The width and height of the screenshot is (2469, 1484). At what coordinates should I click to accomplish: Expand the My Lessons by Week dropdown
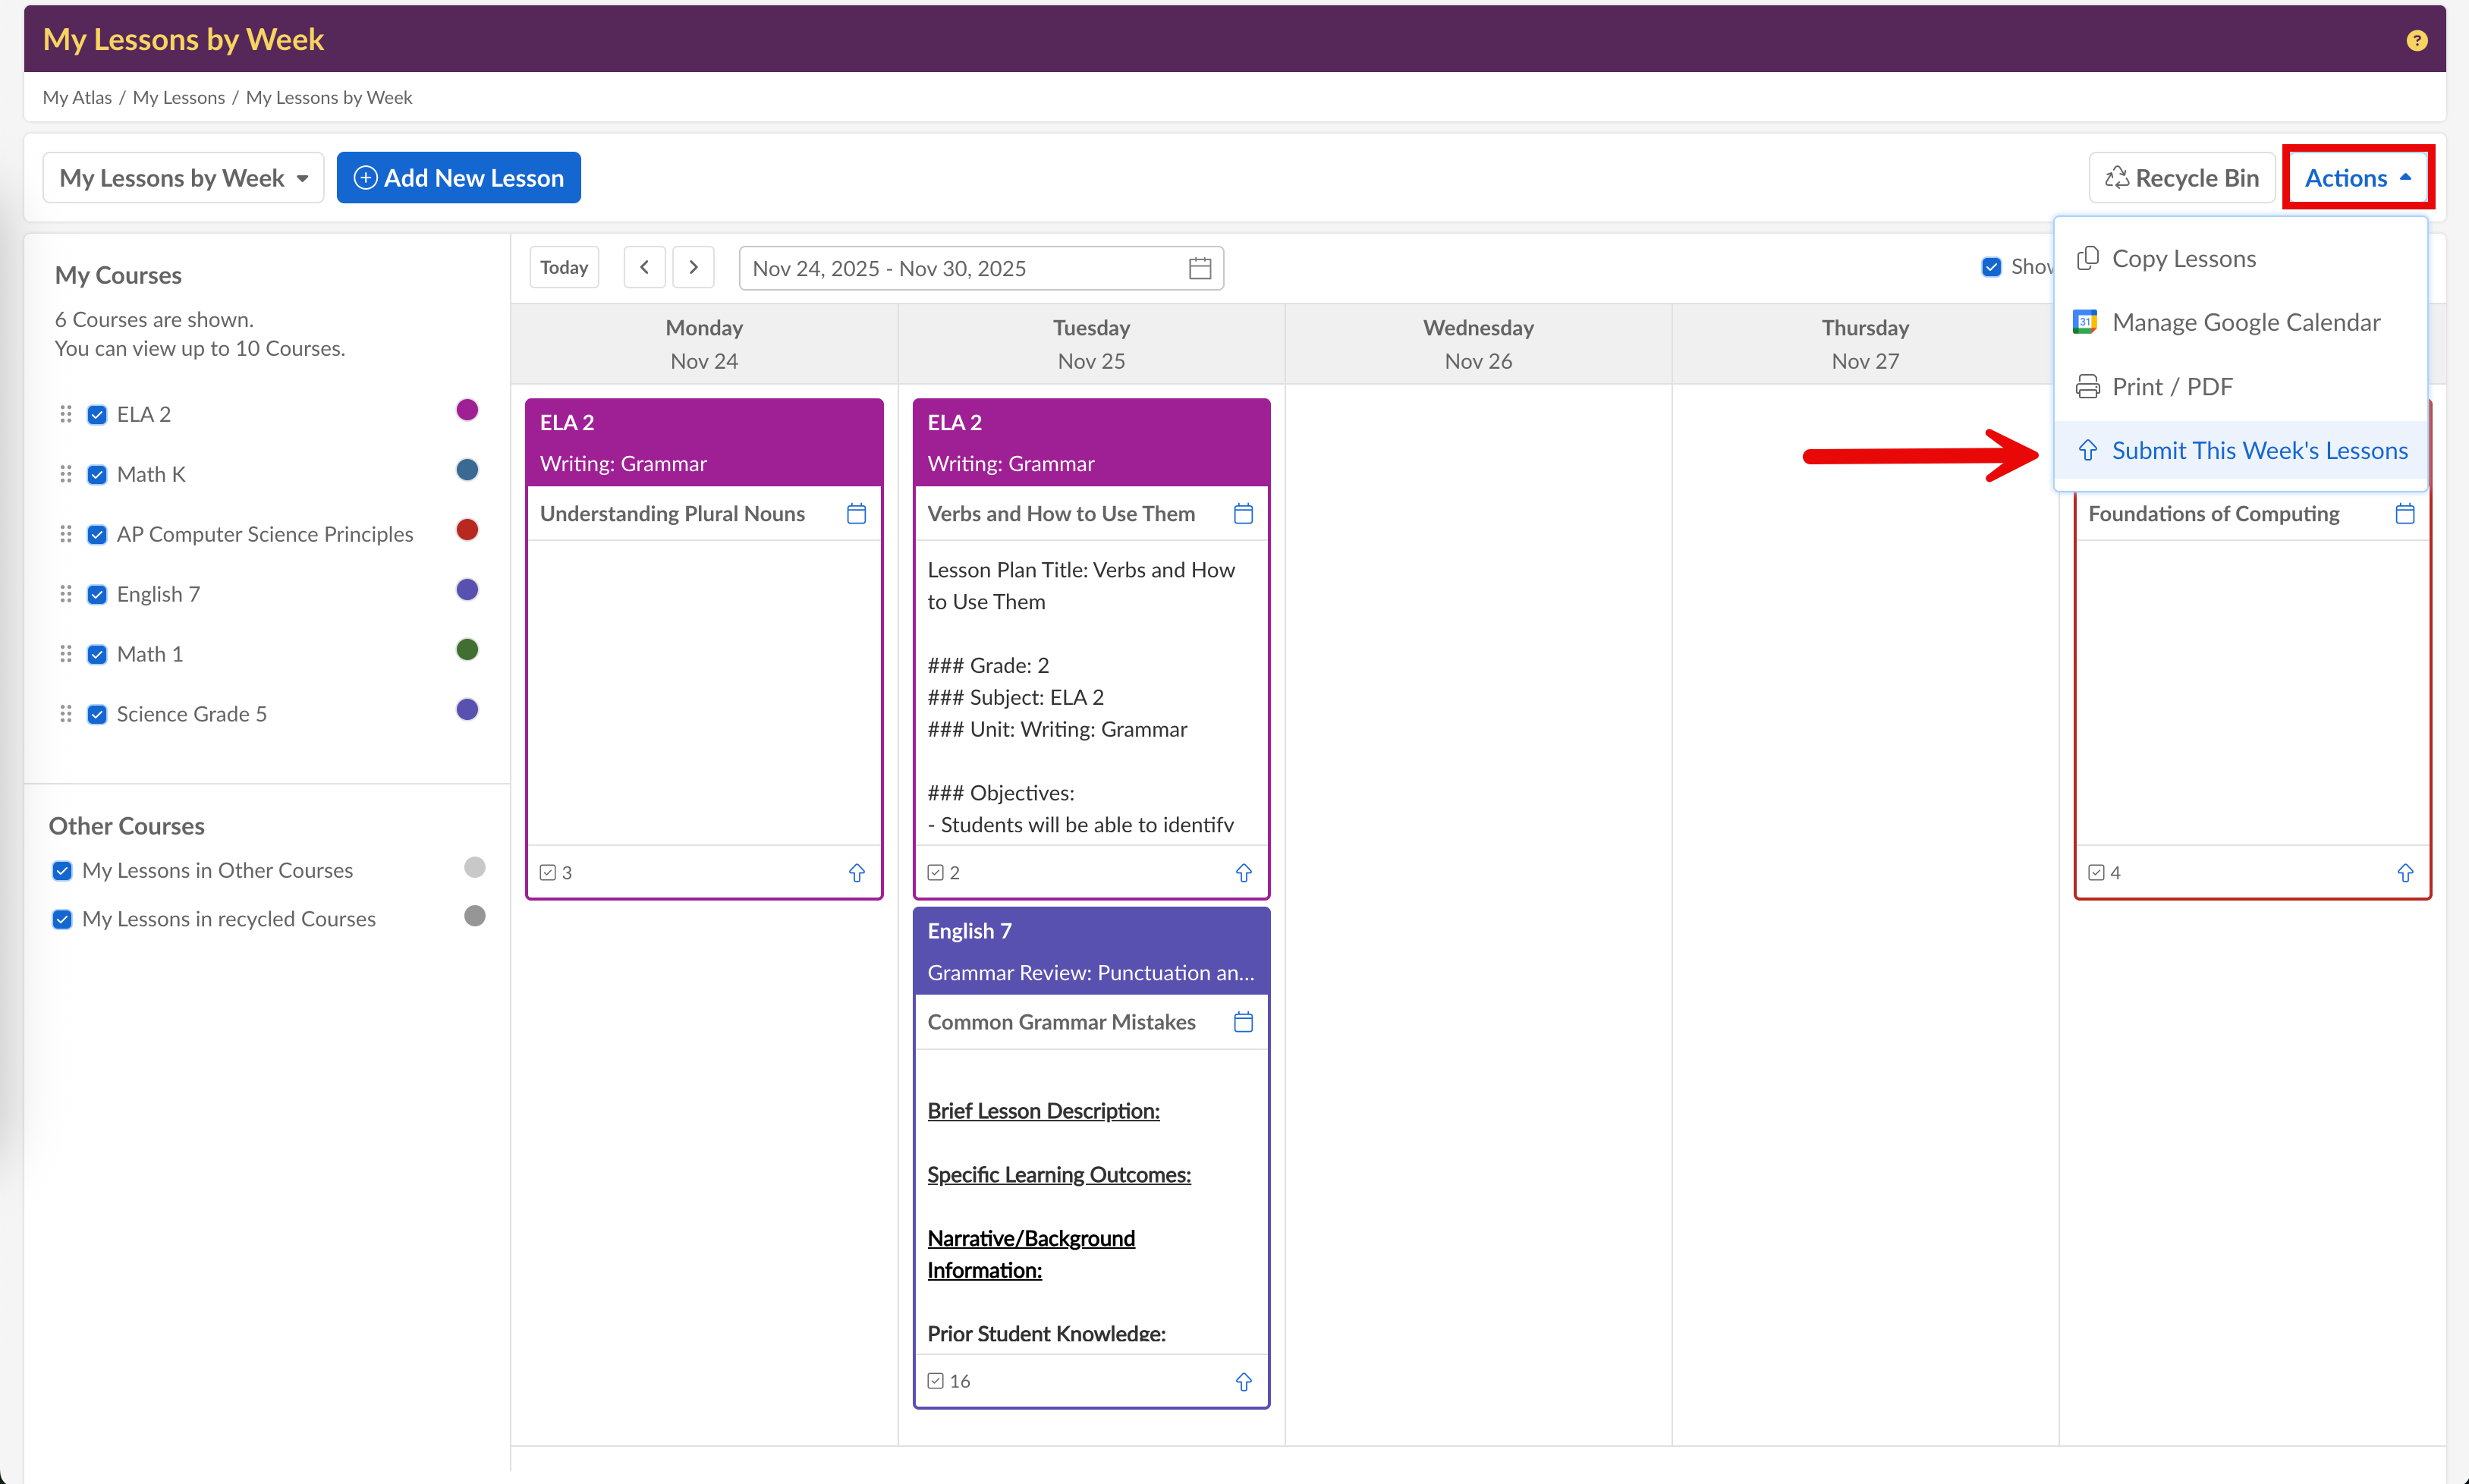click(x=183, y=178)
